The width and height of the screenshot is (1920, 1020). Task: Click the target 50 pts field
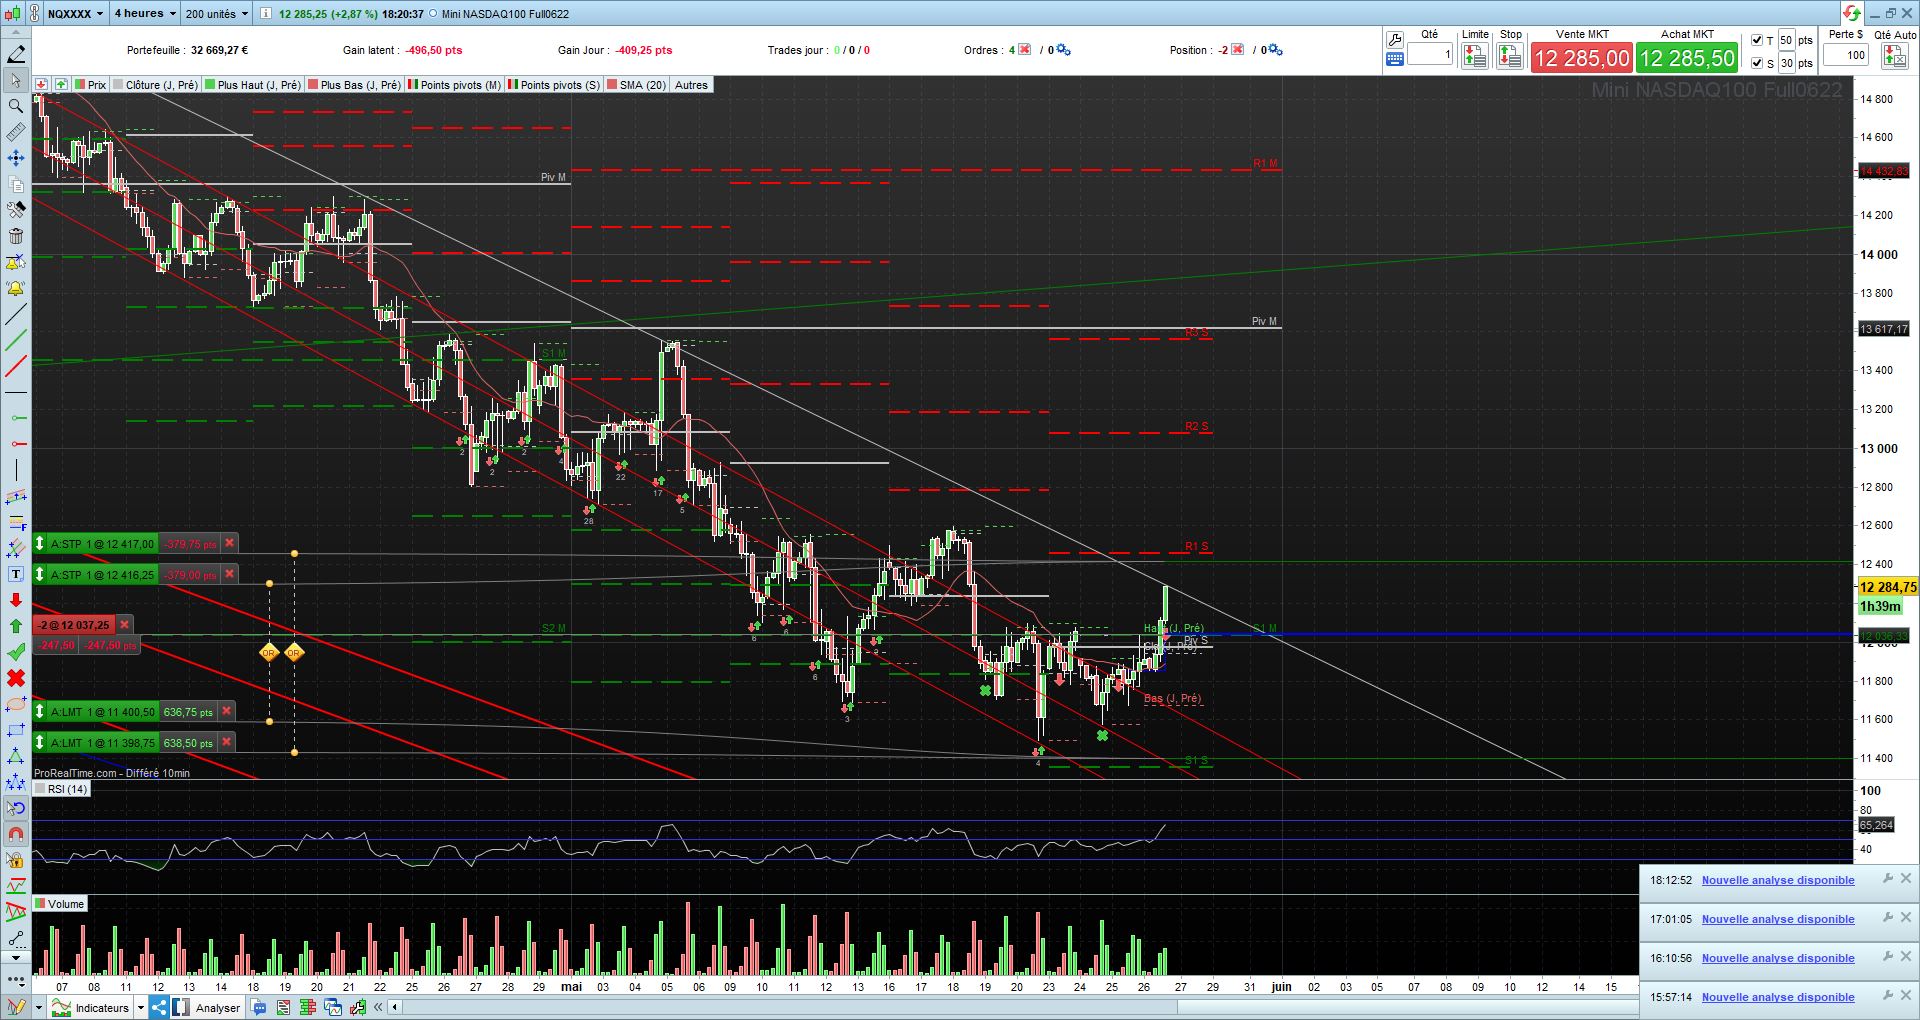1786,40
